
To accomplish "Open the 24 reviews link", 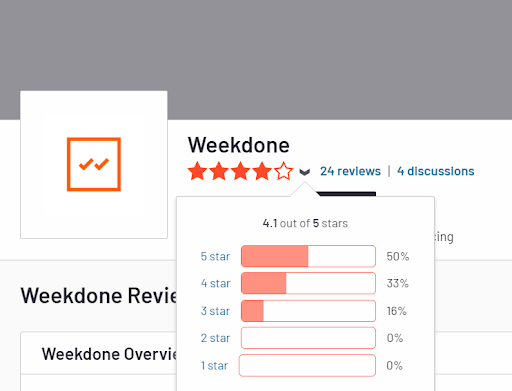I will point(350,171).
